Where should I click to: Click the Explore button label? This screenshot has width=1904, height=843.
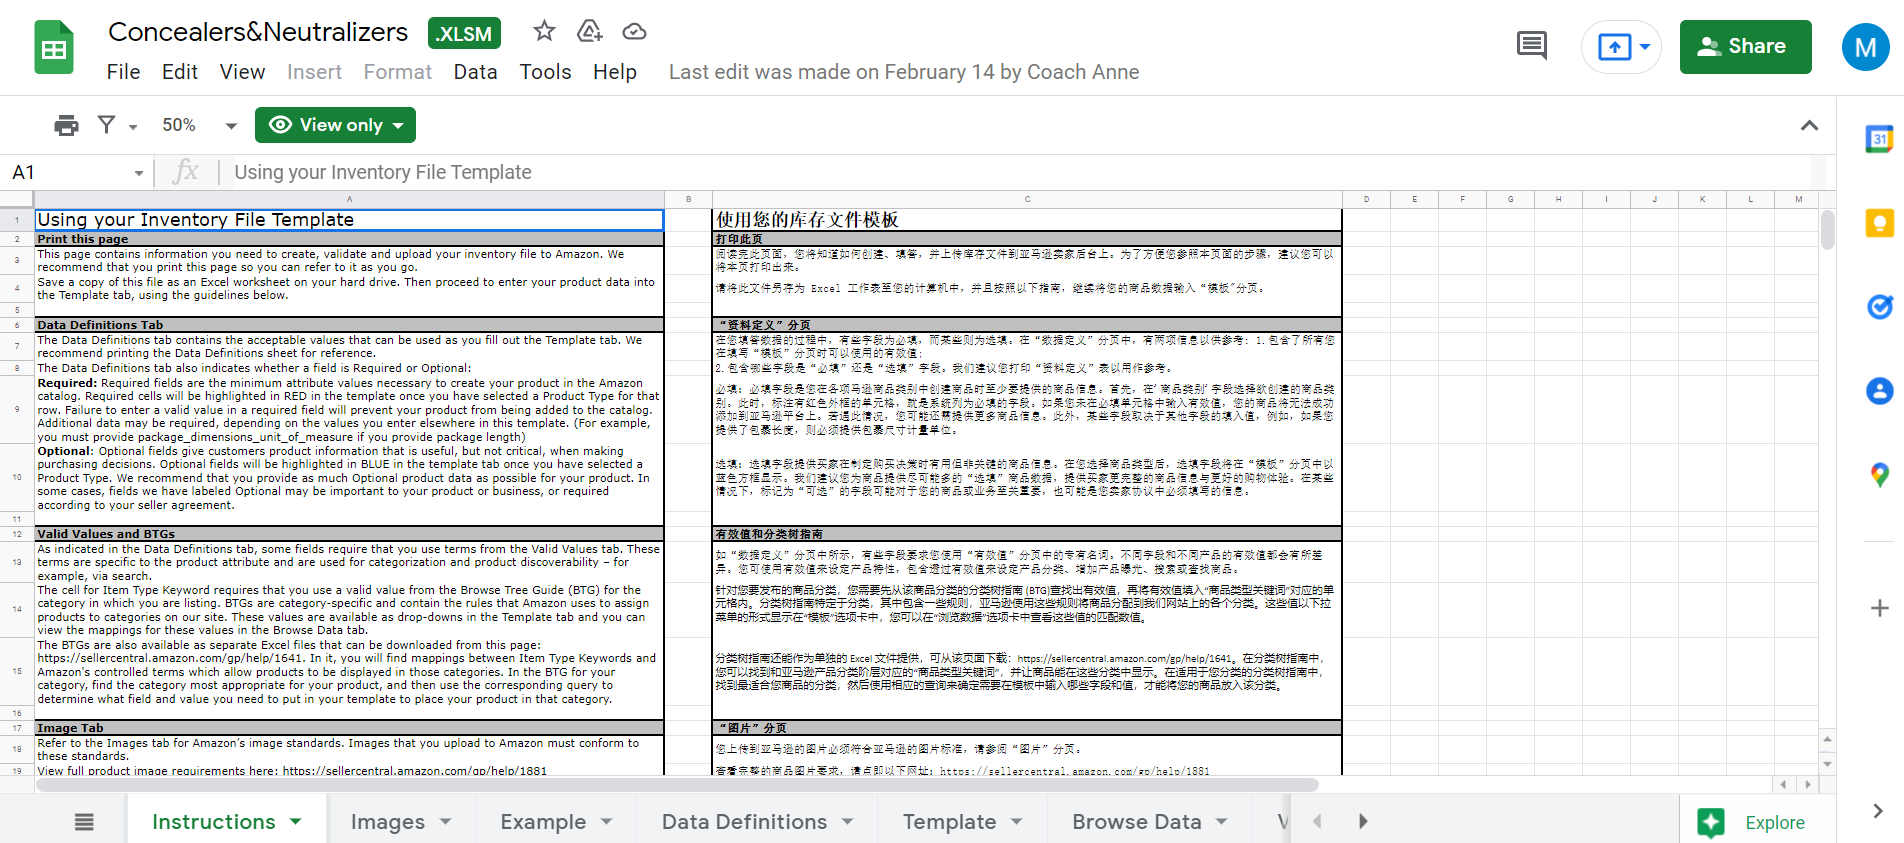pyautogui.click(x=1775, y=822)
